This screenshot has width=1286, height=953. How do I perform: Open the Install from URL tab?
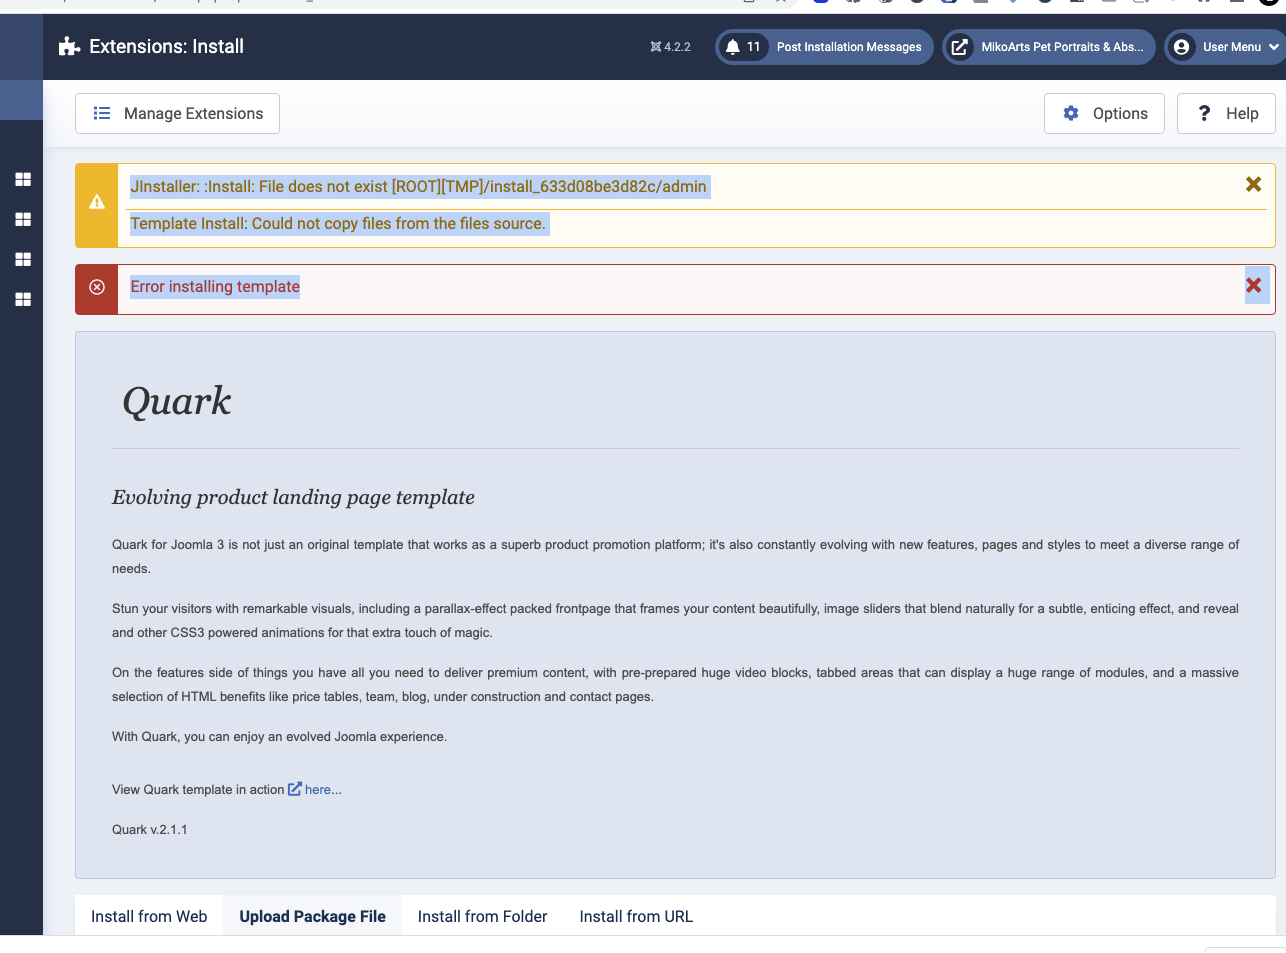click(x=636, y=917)
